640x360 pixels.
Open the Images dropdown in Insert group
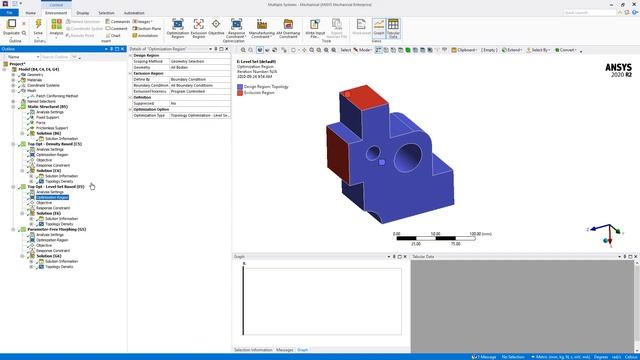point(142,22)
